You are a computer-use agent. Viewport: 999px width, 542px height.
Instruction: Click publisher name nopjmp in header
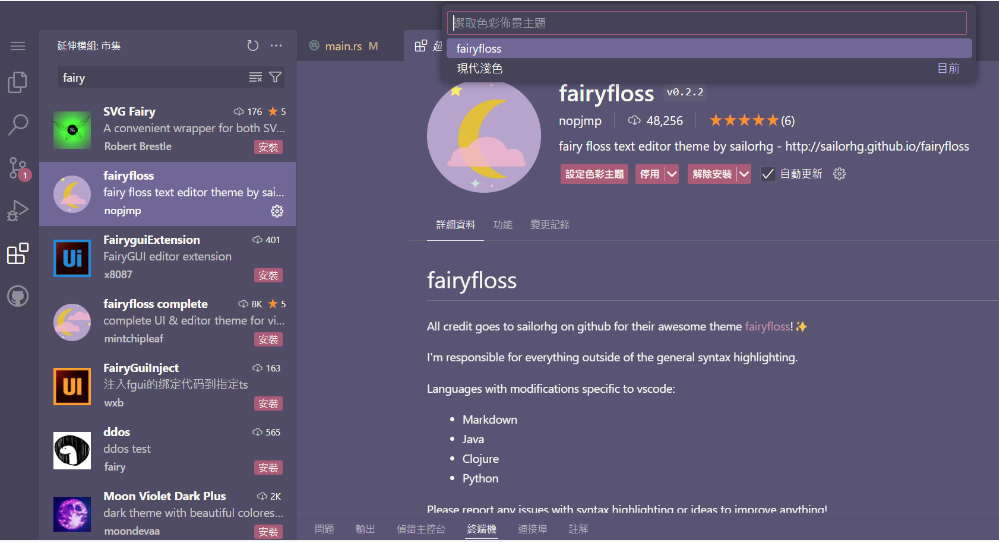coord(580,120)
